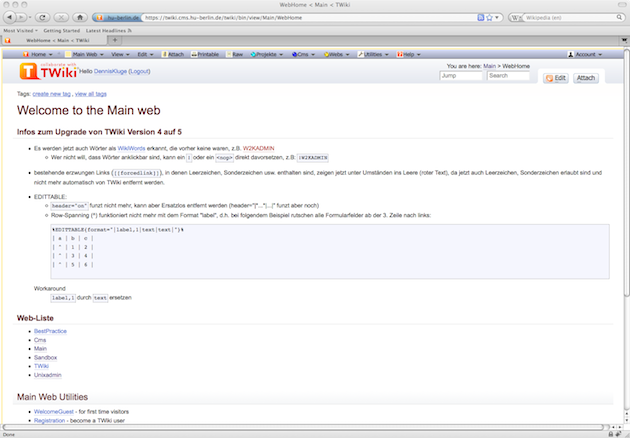
Task: Click the Attach button beside Edit button
Action: [x=586, y=78]
